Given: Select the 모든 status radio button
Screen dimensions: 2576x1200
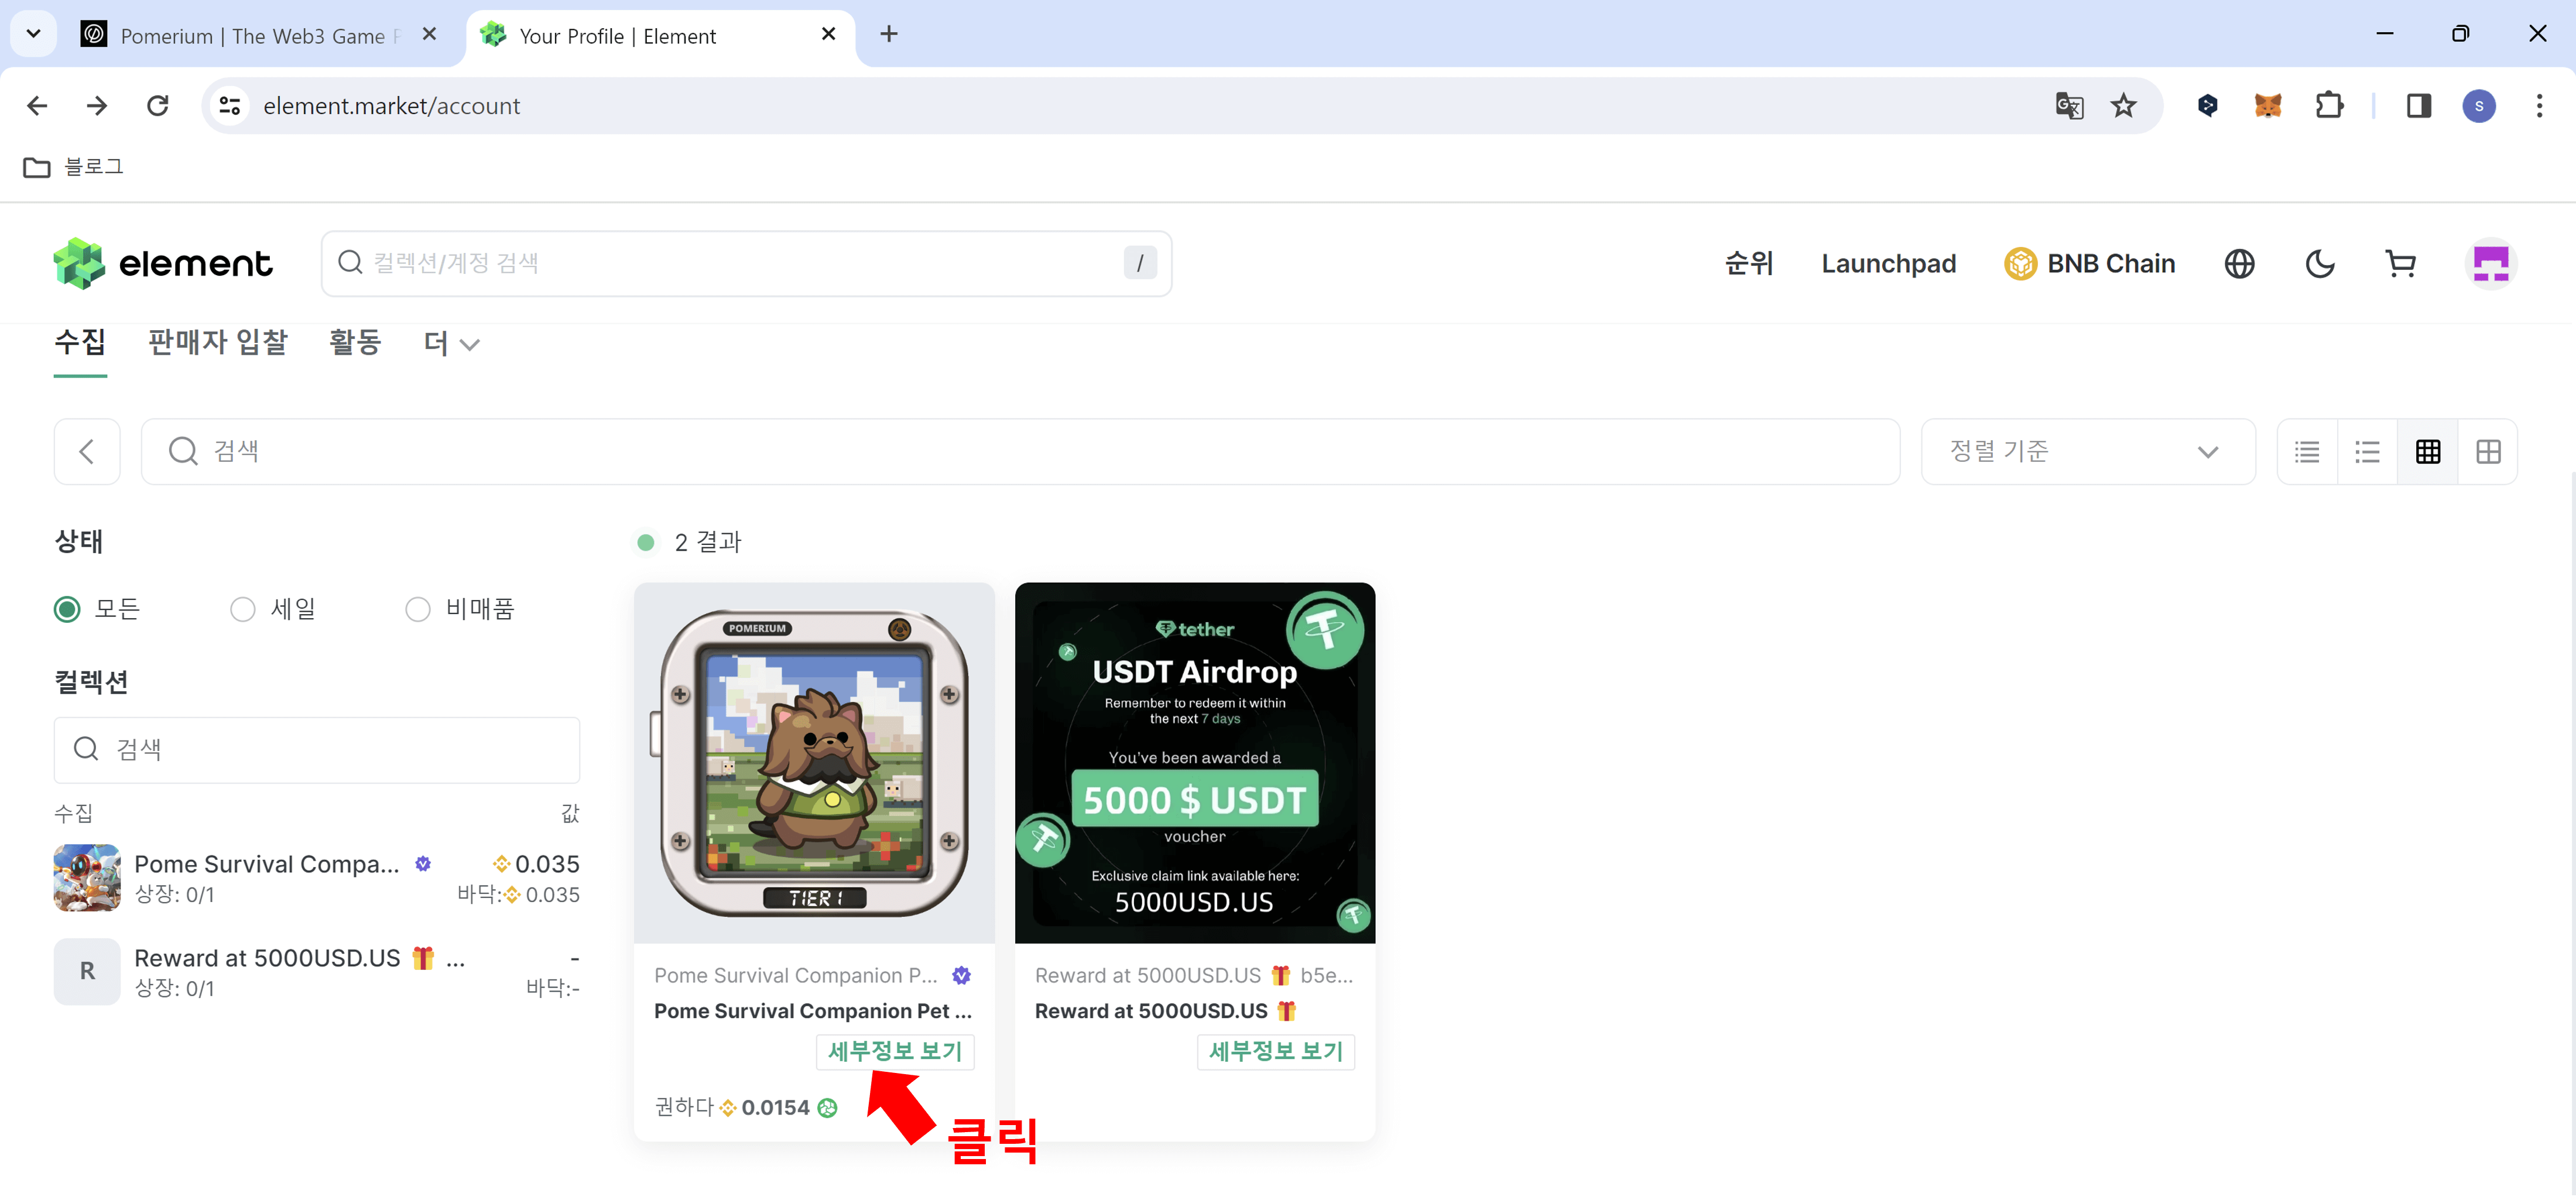Looking at the screenshot, I should pyautogui.click(x=67, y=609).
